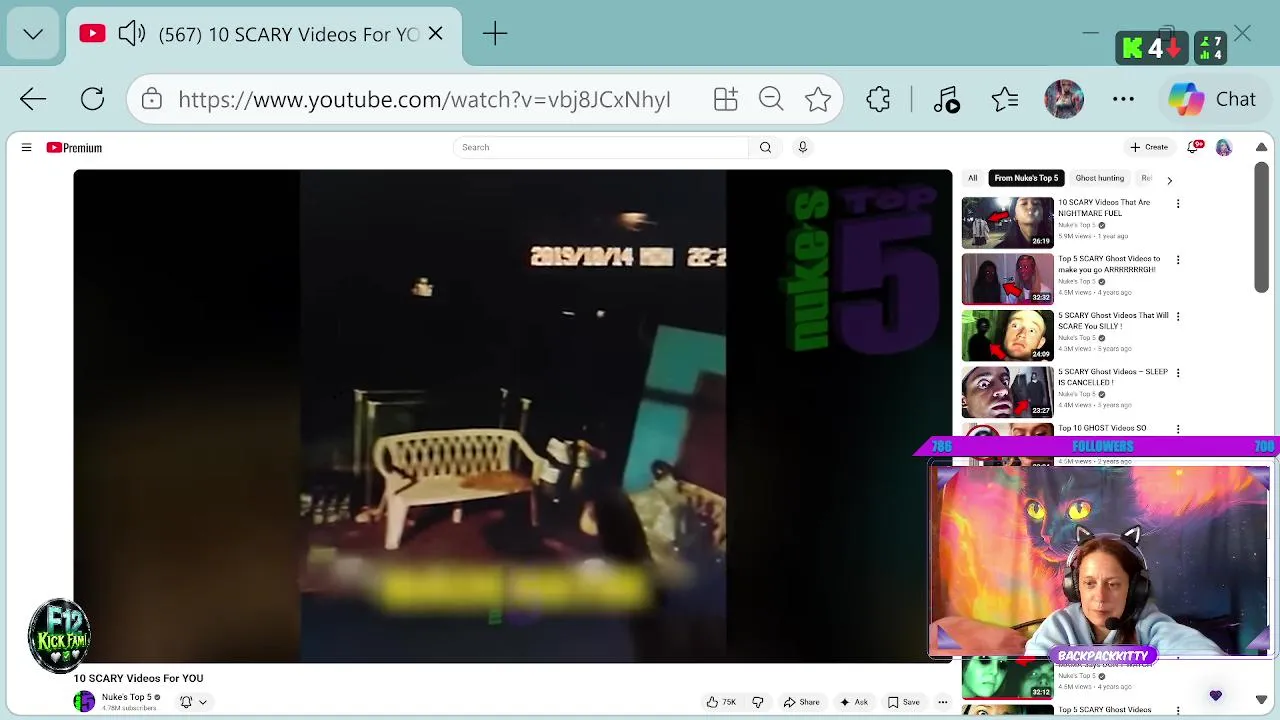The image size is (1280, 720).
Task: Open options for the Top 10 GHOST Videos entry
Action: pyautogui.click(x=1178, y=429)
